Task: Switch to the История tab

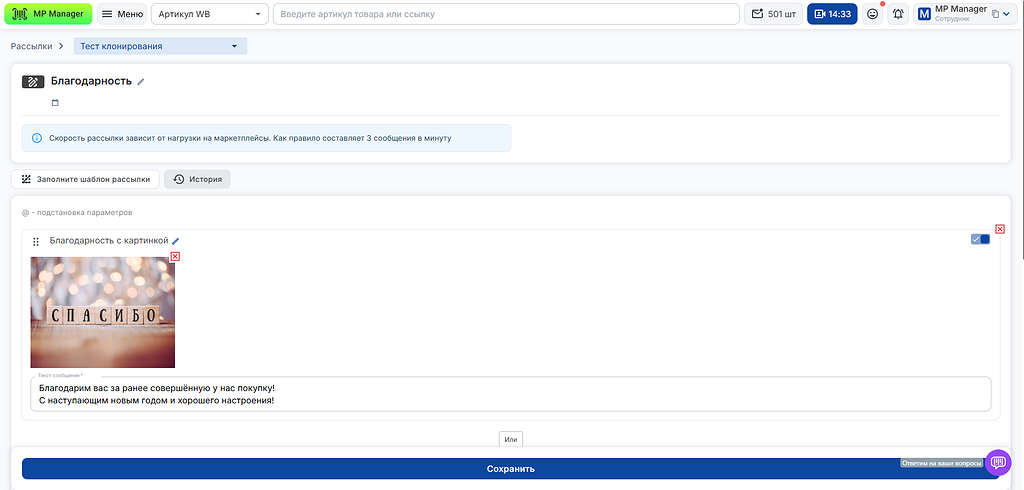Action: point(197,179)
